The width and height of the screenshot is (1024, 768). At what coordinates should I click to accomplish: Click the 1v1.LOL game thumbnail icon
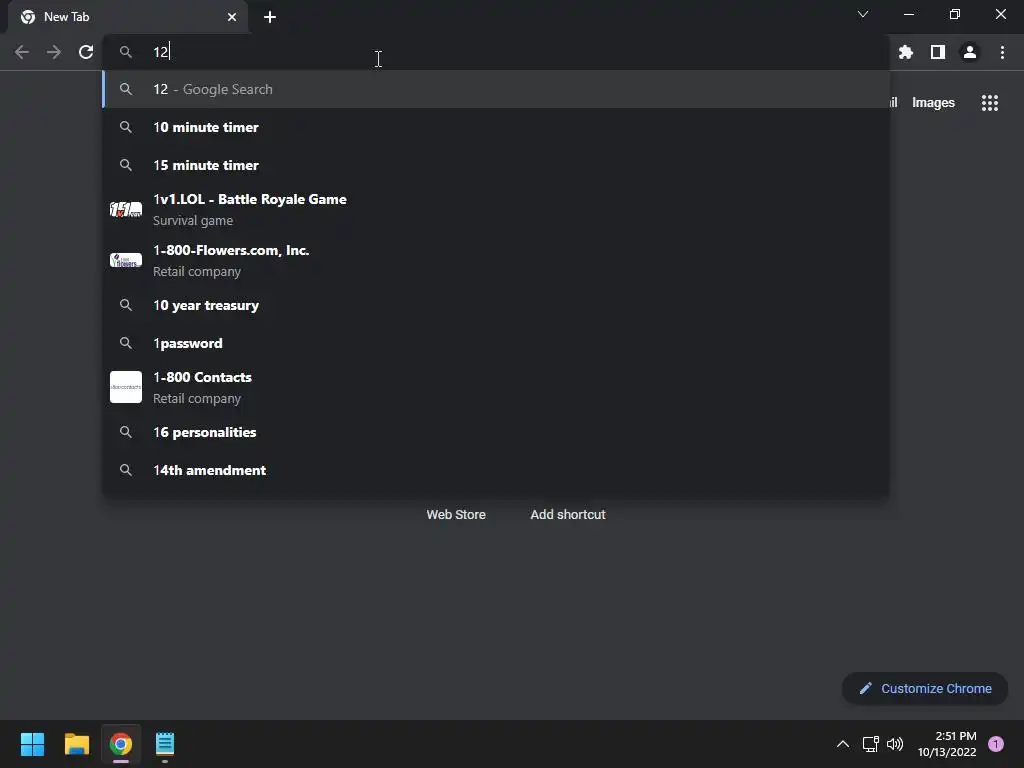(125, 210)
